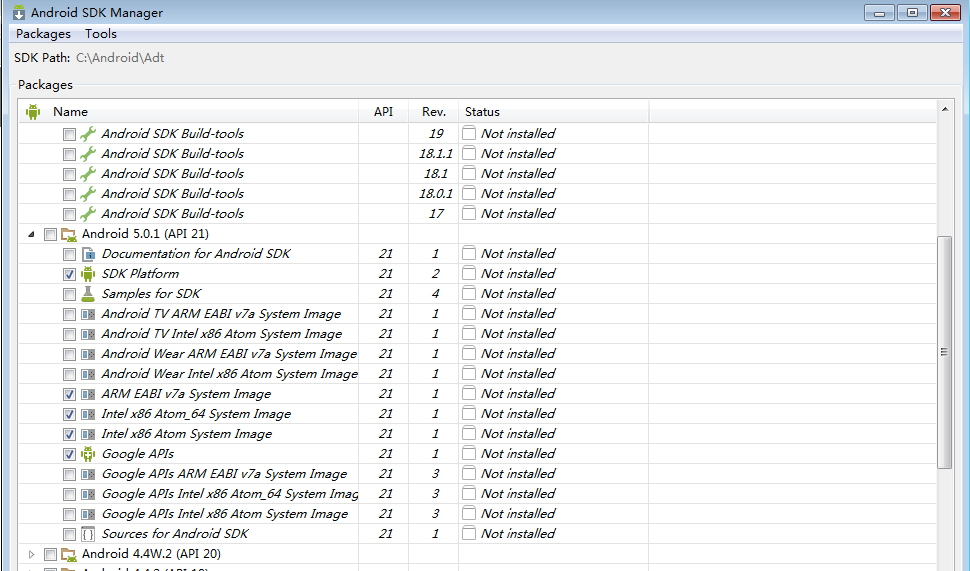The image size is (970, 571).
Task: Click the Android TV ARM EABI v7a System Image icon
Action: point(88,314)
